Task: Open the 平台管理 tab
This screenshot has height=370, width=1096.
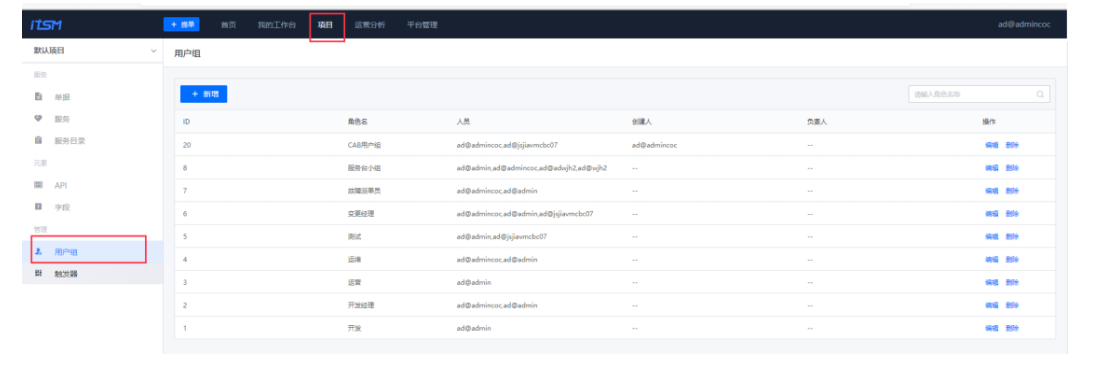Action: tap(422, 24)
